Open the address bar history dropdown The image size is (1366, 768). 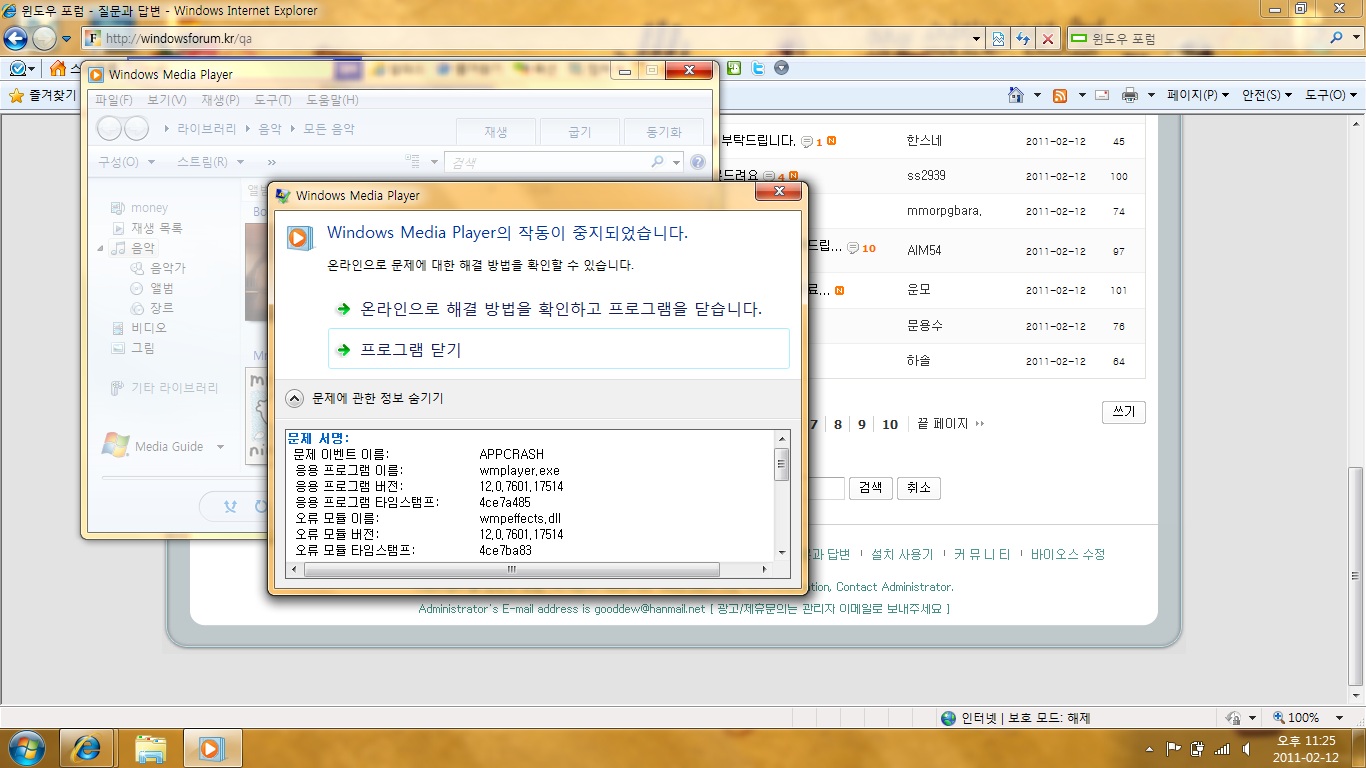[x=977, y=38]
